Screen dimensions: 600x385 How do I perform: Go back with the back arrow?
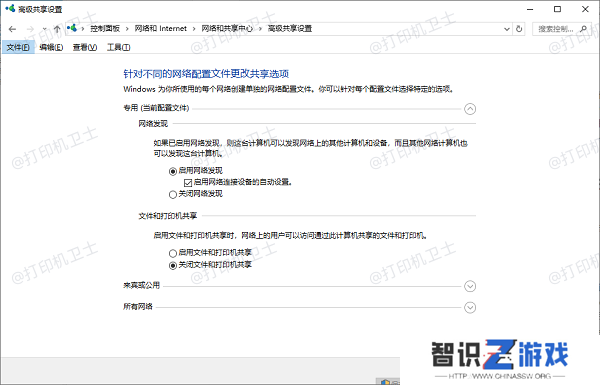12,29
